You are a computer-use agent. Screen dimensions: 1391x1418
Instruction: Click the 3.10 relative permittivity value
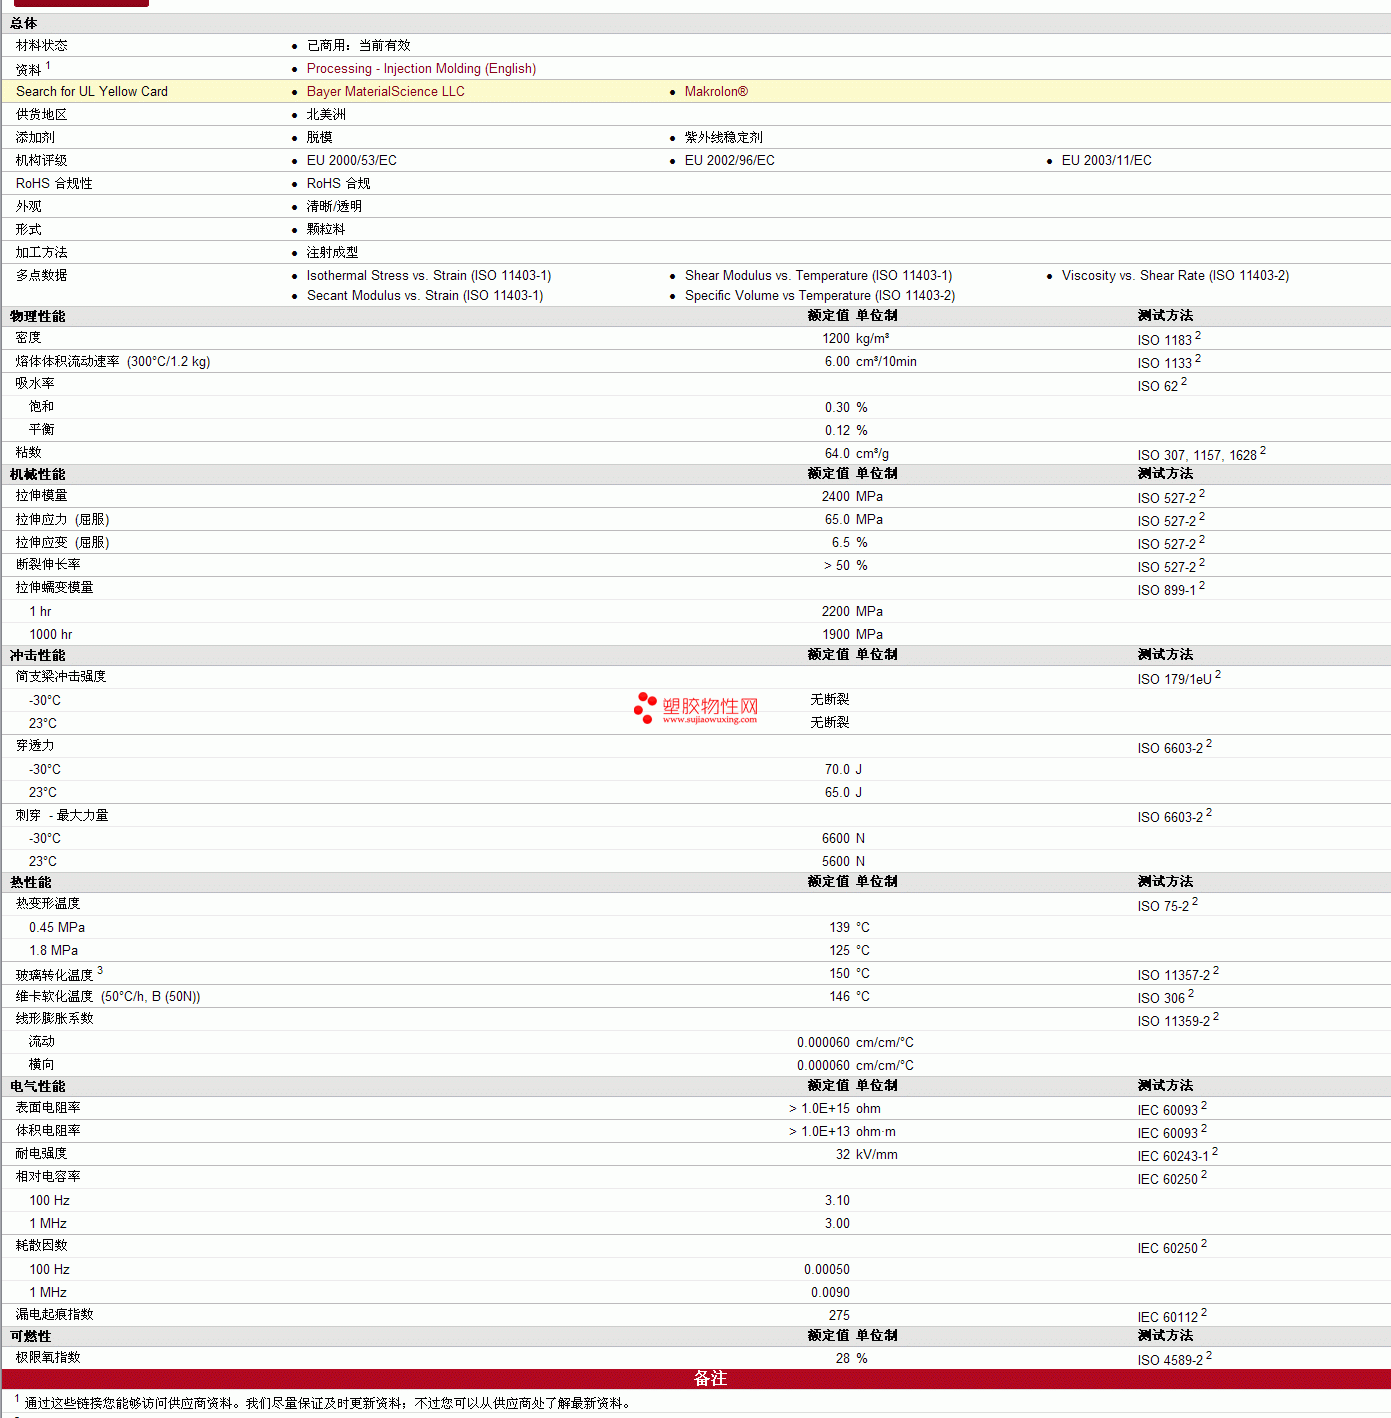[x=837, y=1200]
